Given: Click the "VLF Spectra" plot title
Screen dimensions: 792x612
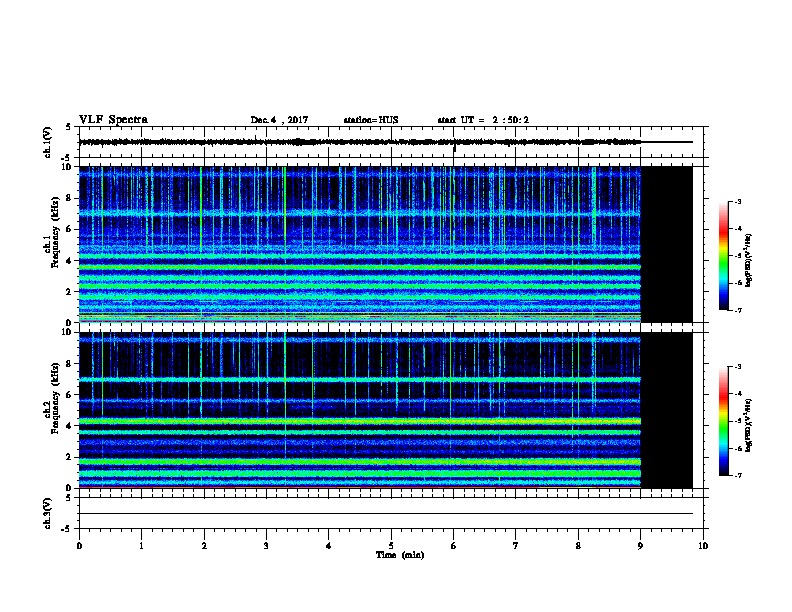Looking at the screenshot, I should coord(113,120).
